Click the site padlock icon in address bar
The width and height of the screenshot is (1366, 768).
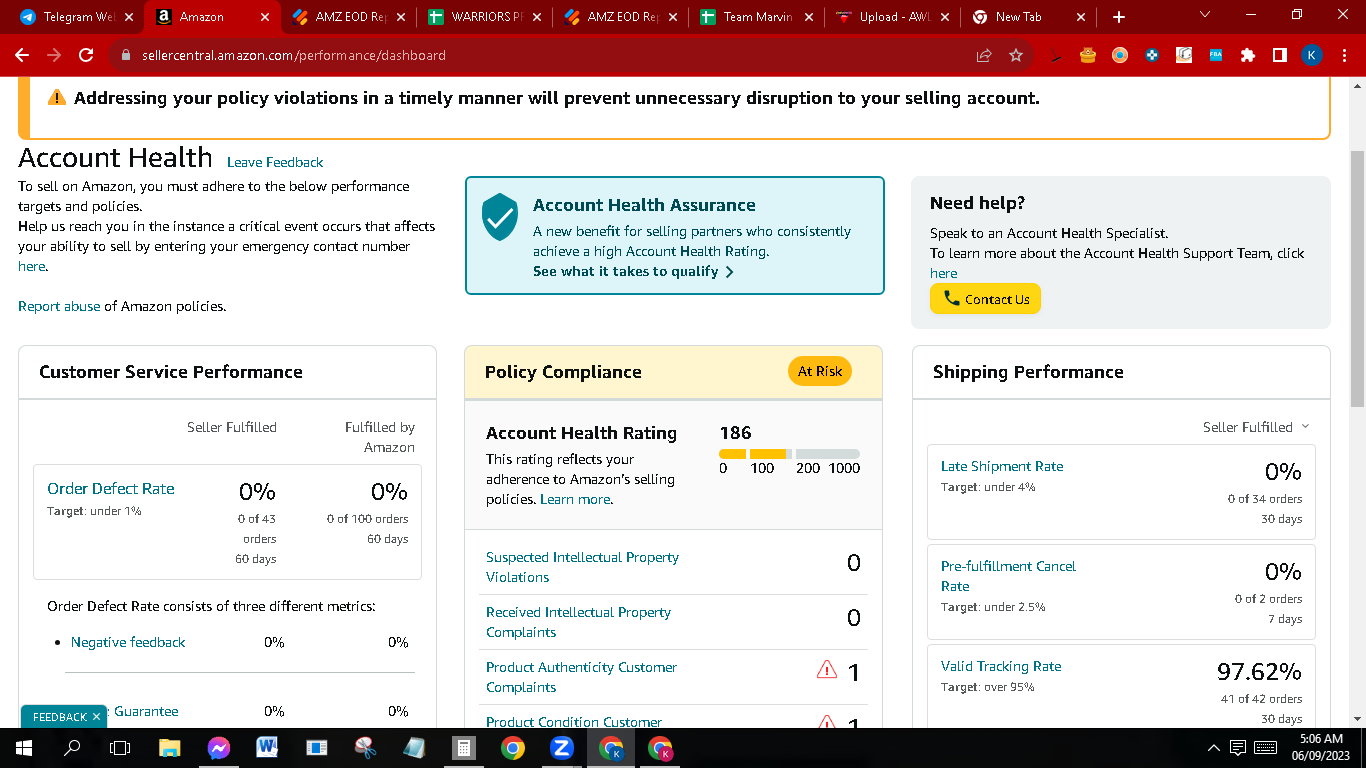125,55
